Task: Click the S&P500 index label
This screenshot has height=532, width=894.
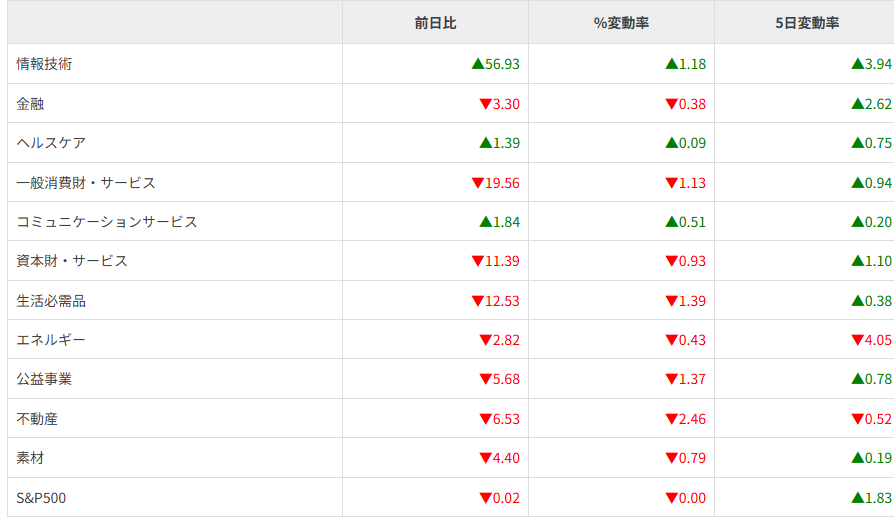Action: [41, 498]
